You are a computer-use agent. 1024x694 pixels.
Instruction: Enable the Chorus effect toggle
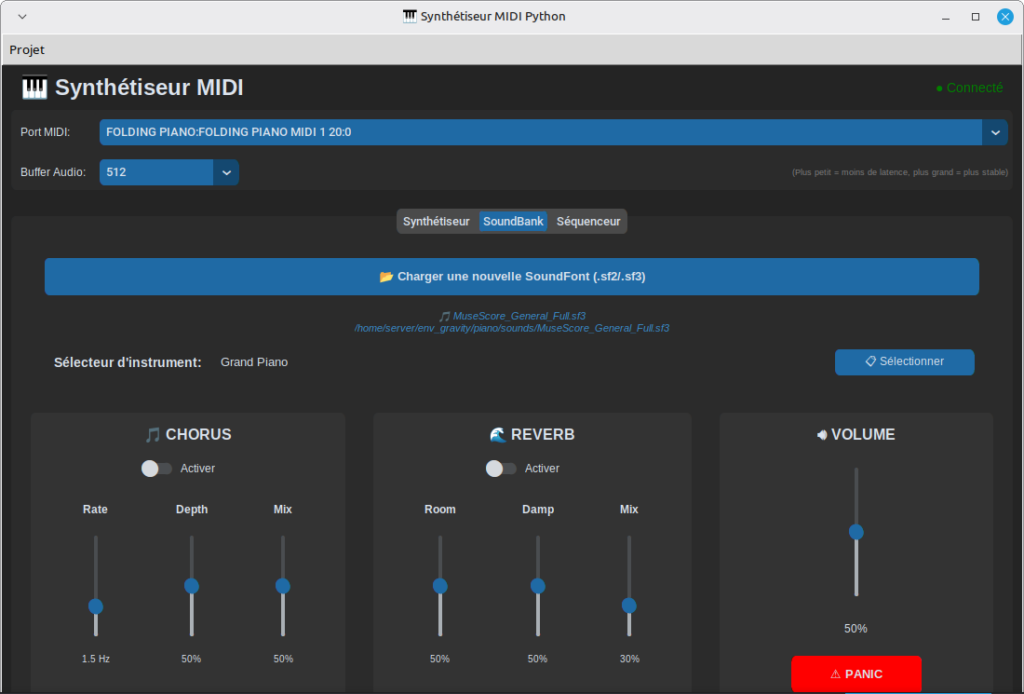click(x=157, y=468)
